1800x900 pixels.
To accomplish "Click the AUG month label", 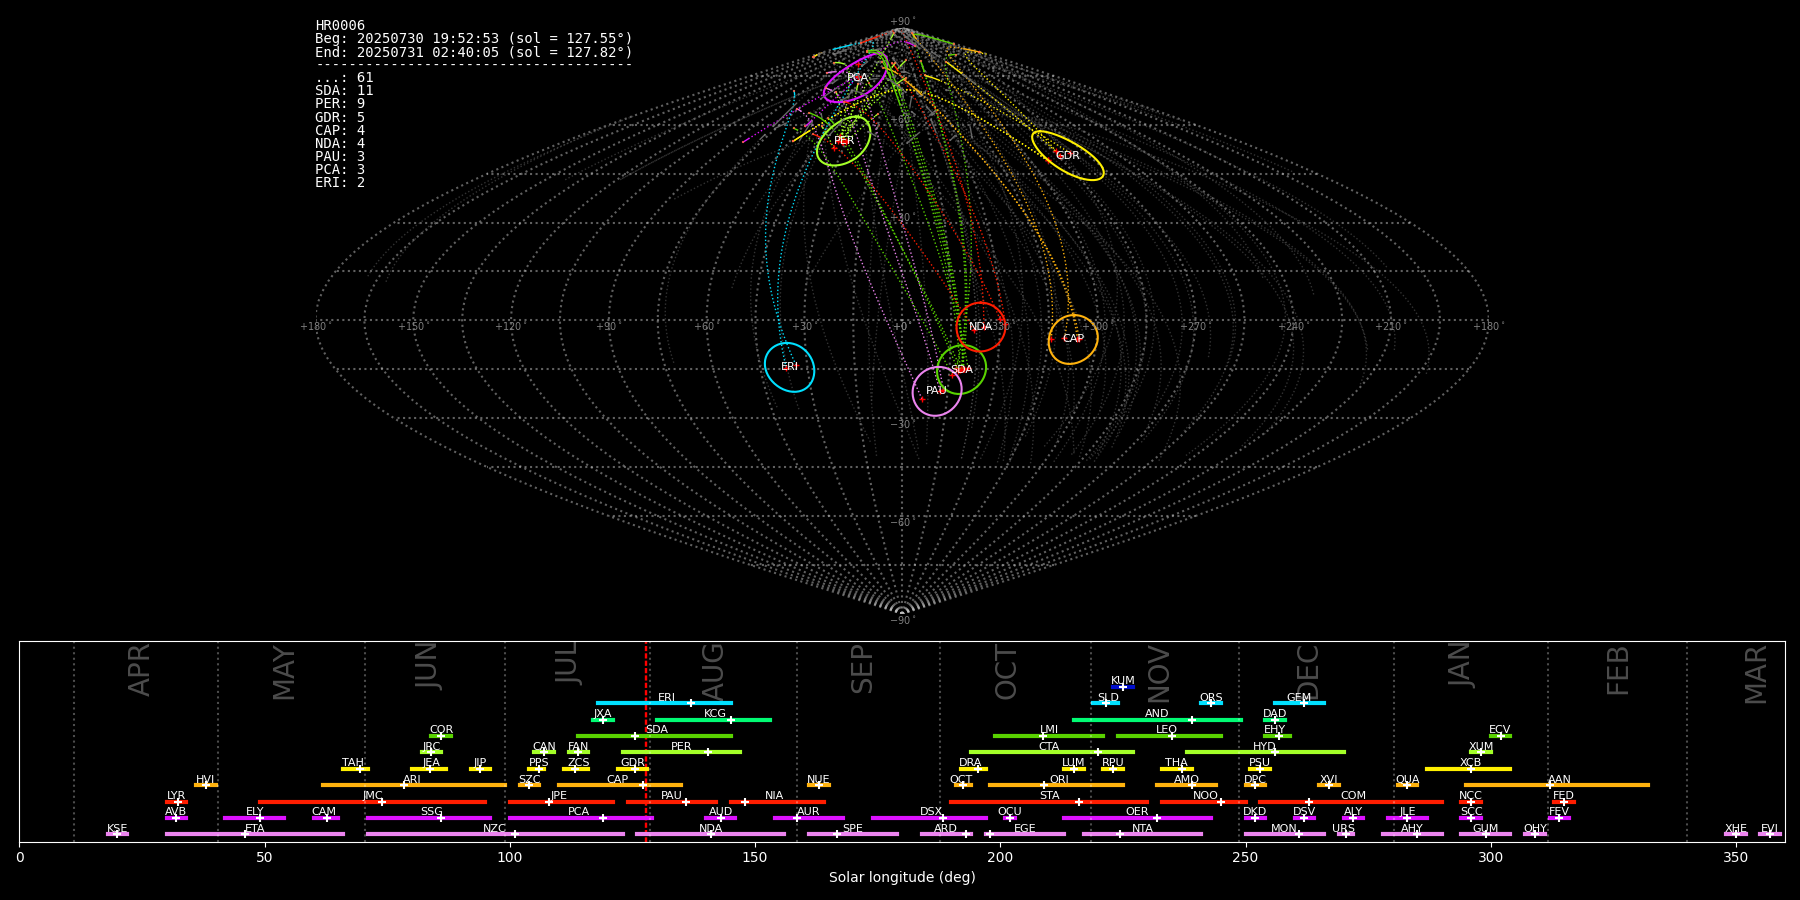I will pos(713,671).
